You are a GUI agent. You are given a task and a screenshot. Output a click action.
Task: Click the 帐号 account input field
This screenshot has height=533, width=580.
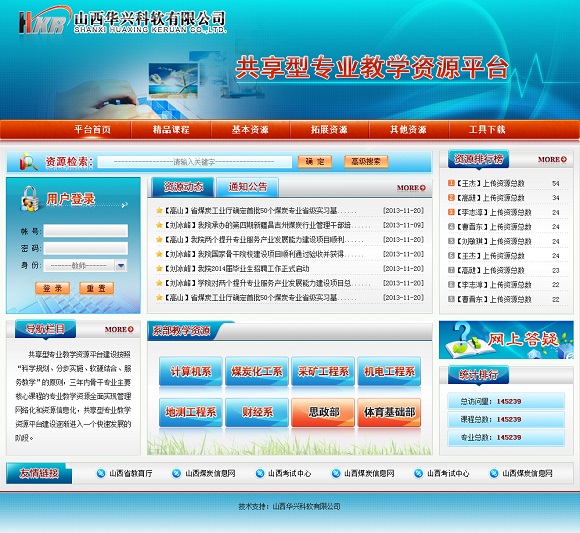tap(86, 231)
